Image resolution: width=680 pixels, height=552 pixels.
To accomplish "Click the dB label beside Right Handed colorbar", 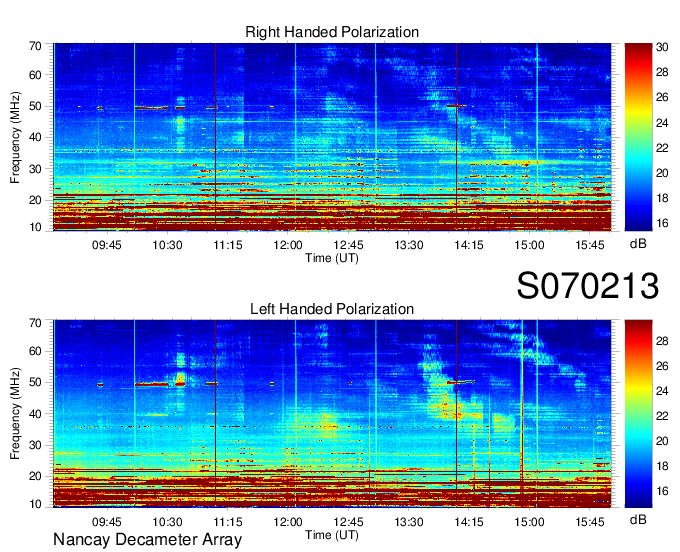I will point(638,244).
